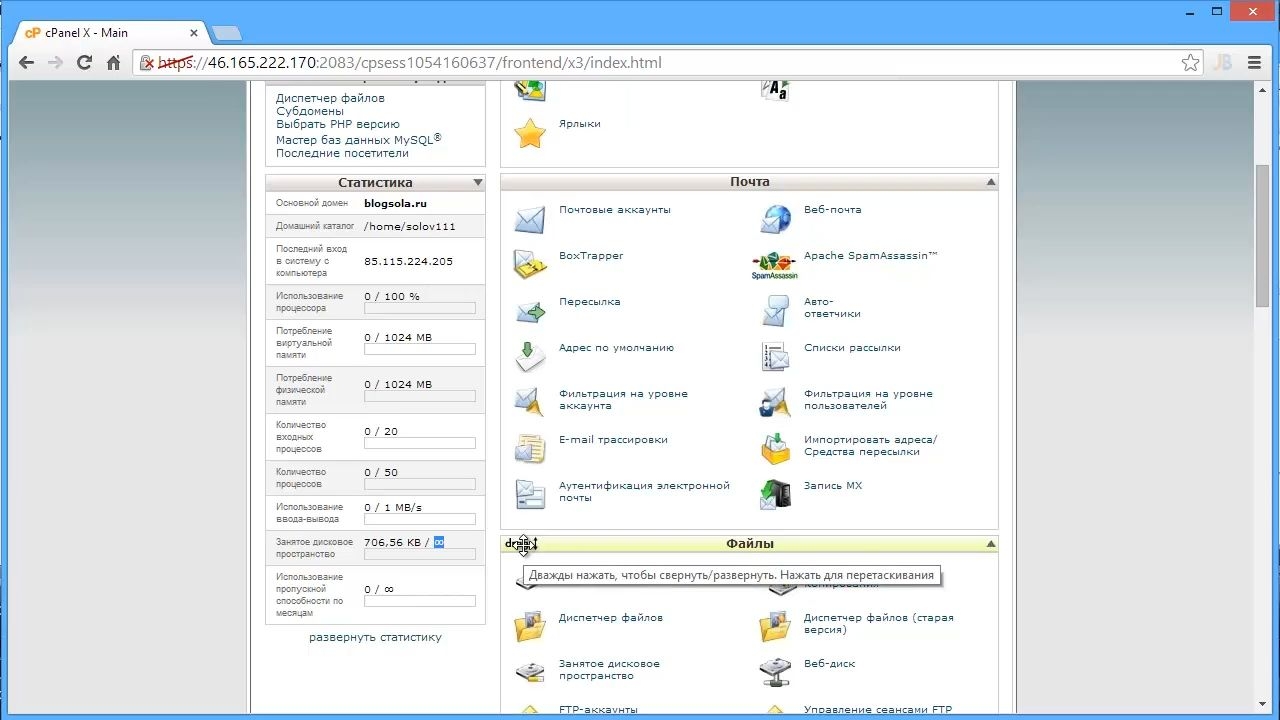The width and height of the screenshot is (1280, 720).
Task: Click the Субдомены link
Action: tap(310, 111)
